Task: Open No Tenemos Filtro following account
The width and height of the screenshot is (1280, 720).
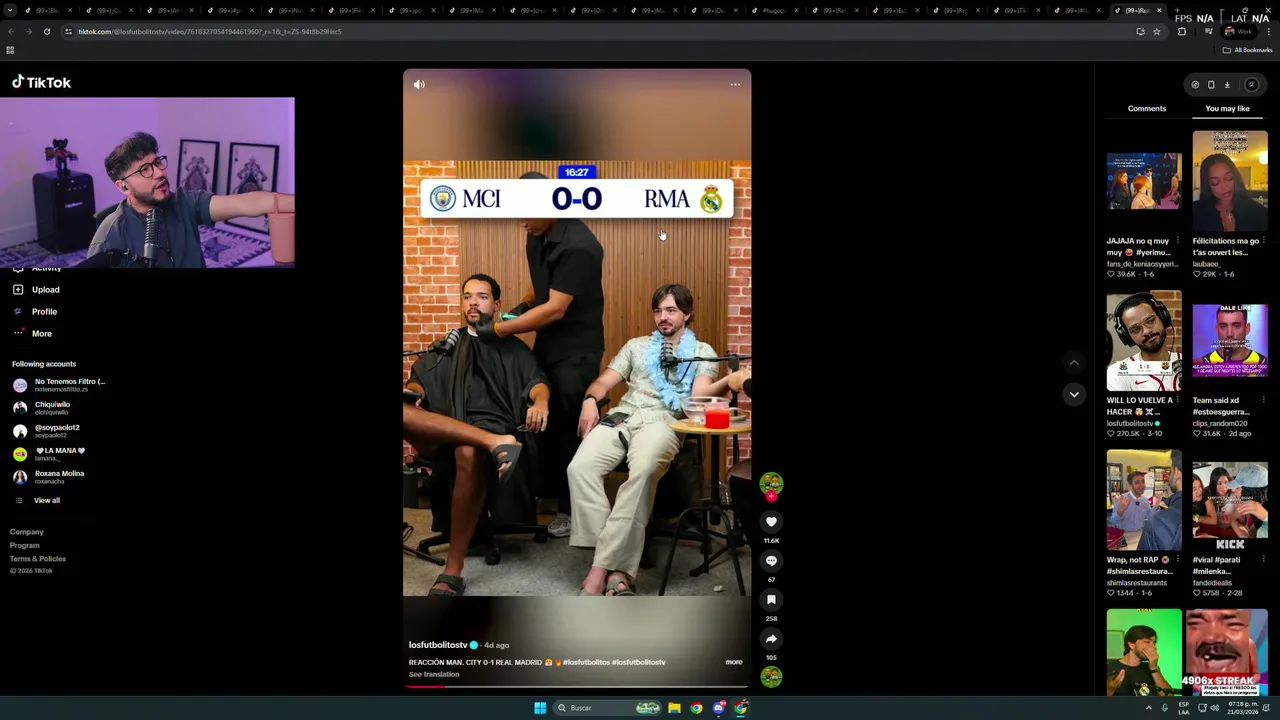Action: click(x=59, y=385)
